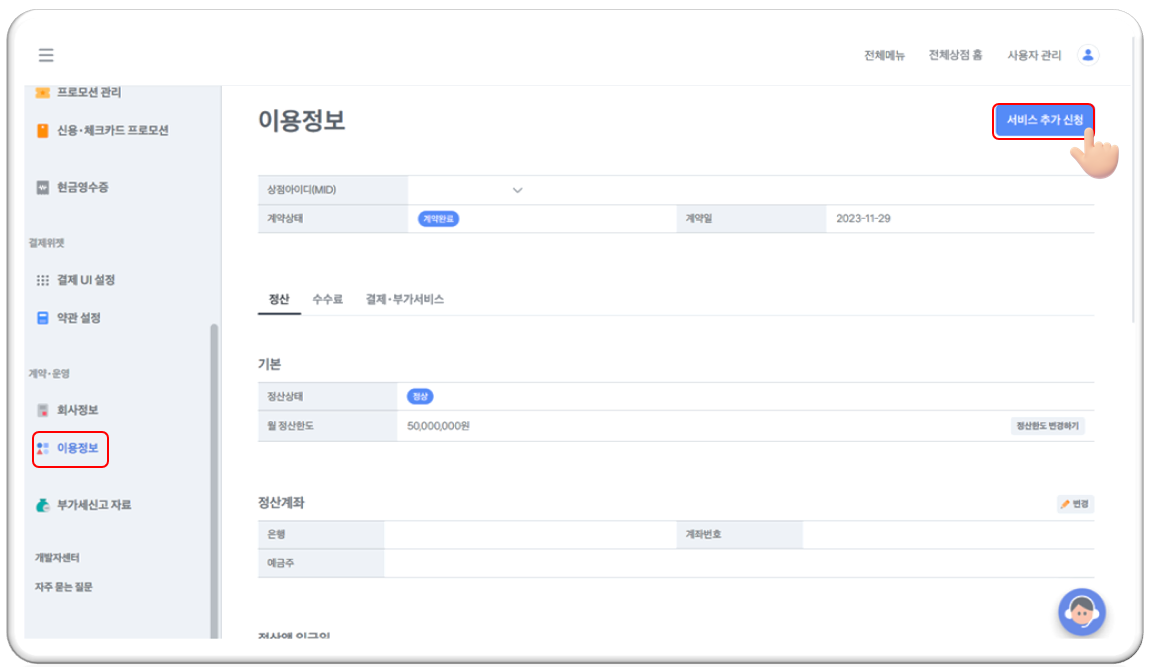The height and width of the screenshot is (667, 1155).
Task: Click the sidebar vertical scrollbar
Action: 213,480
